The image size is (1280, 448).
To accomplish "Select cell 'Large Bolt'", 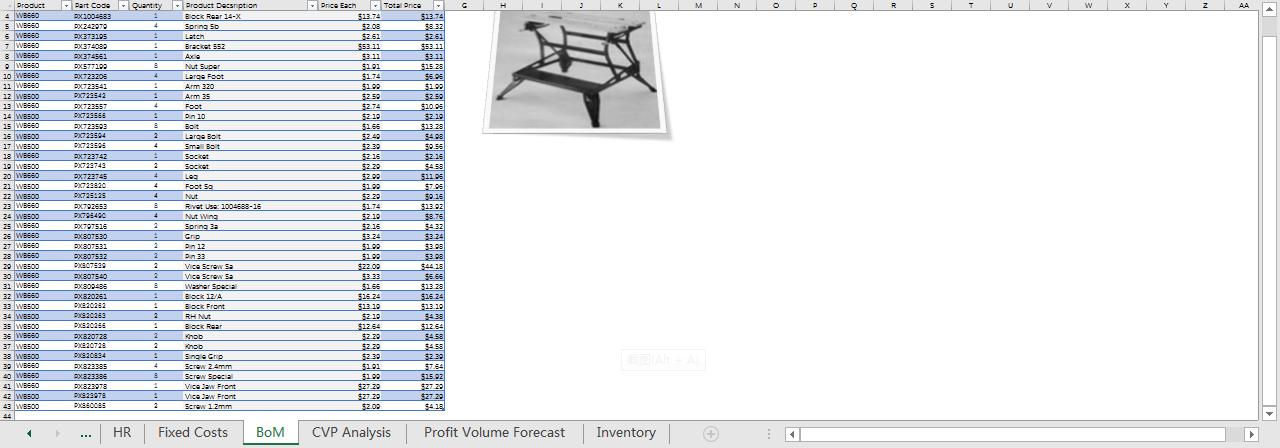I will click(x=250, y=136).
